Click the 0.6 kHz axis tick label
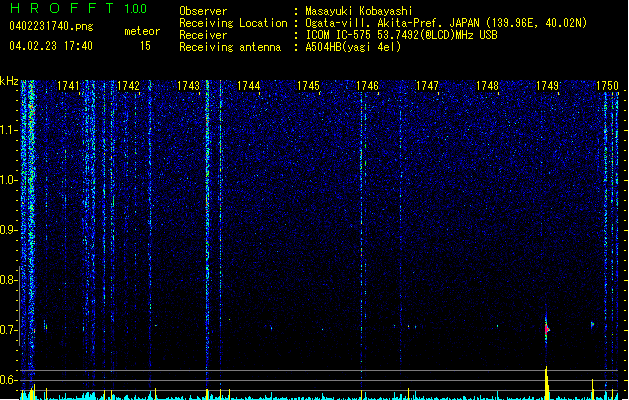The width and height of the screenshot is (629, 400). pos(8,380)
